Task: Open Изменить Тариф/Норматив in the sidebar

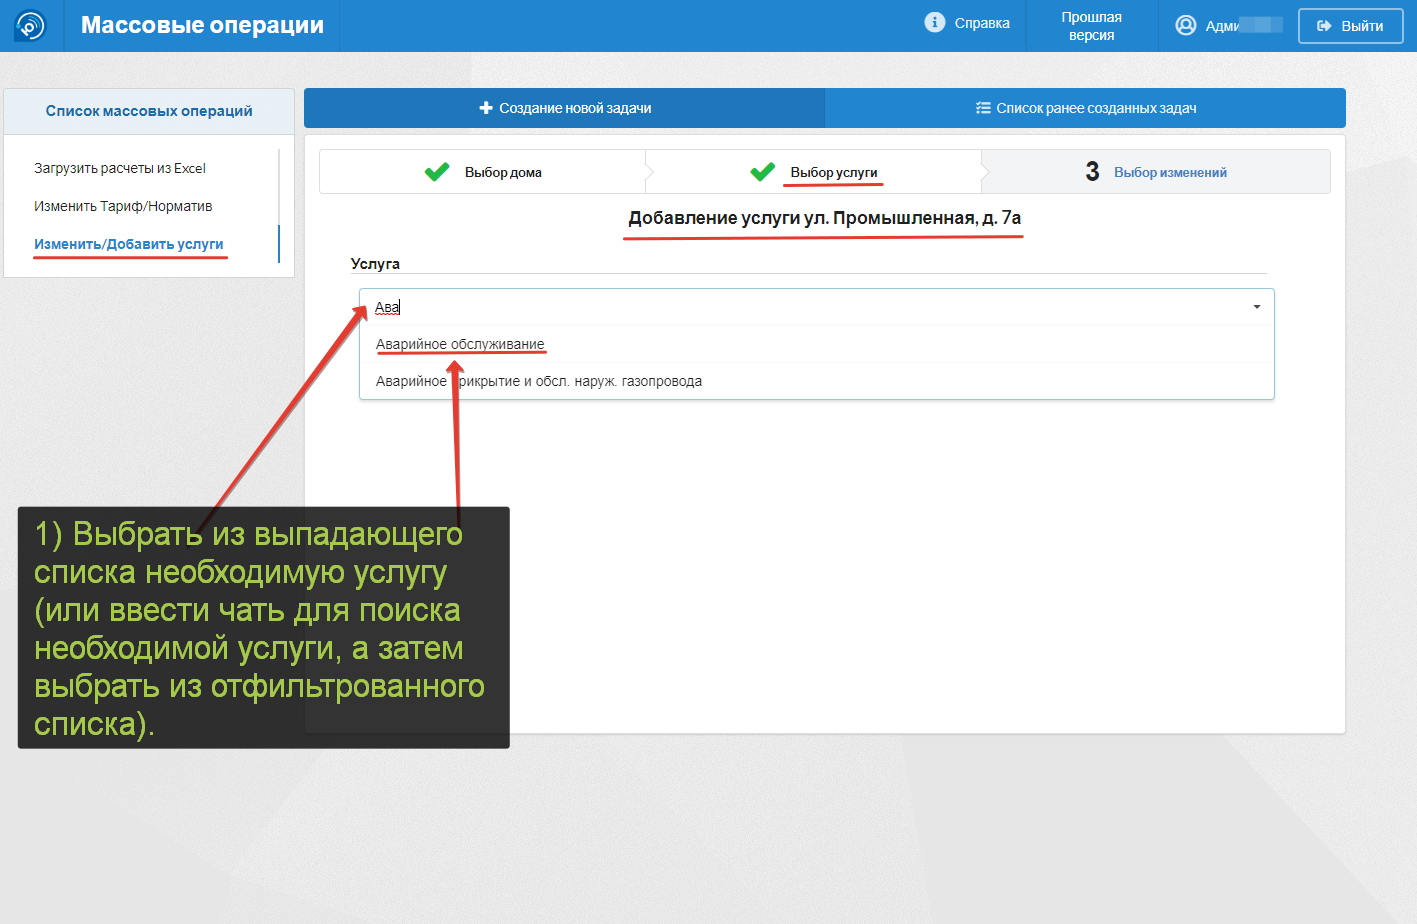Action: (123, 206)
